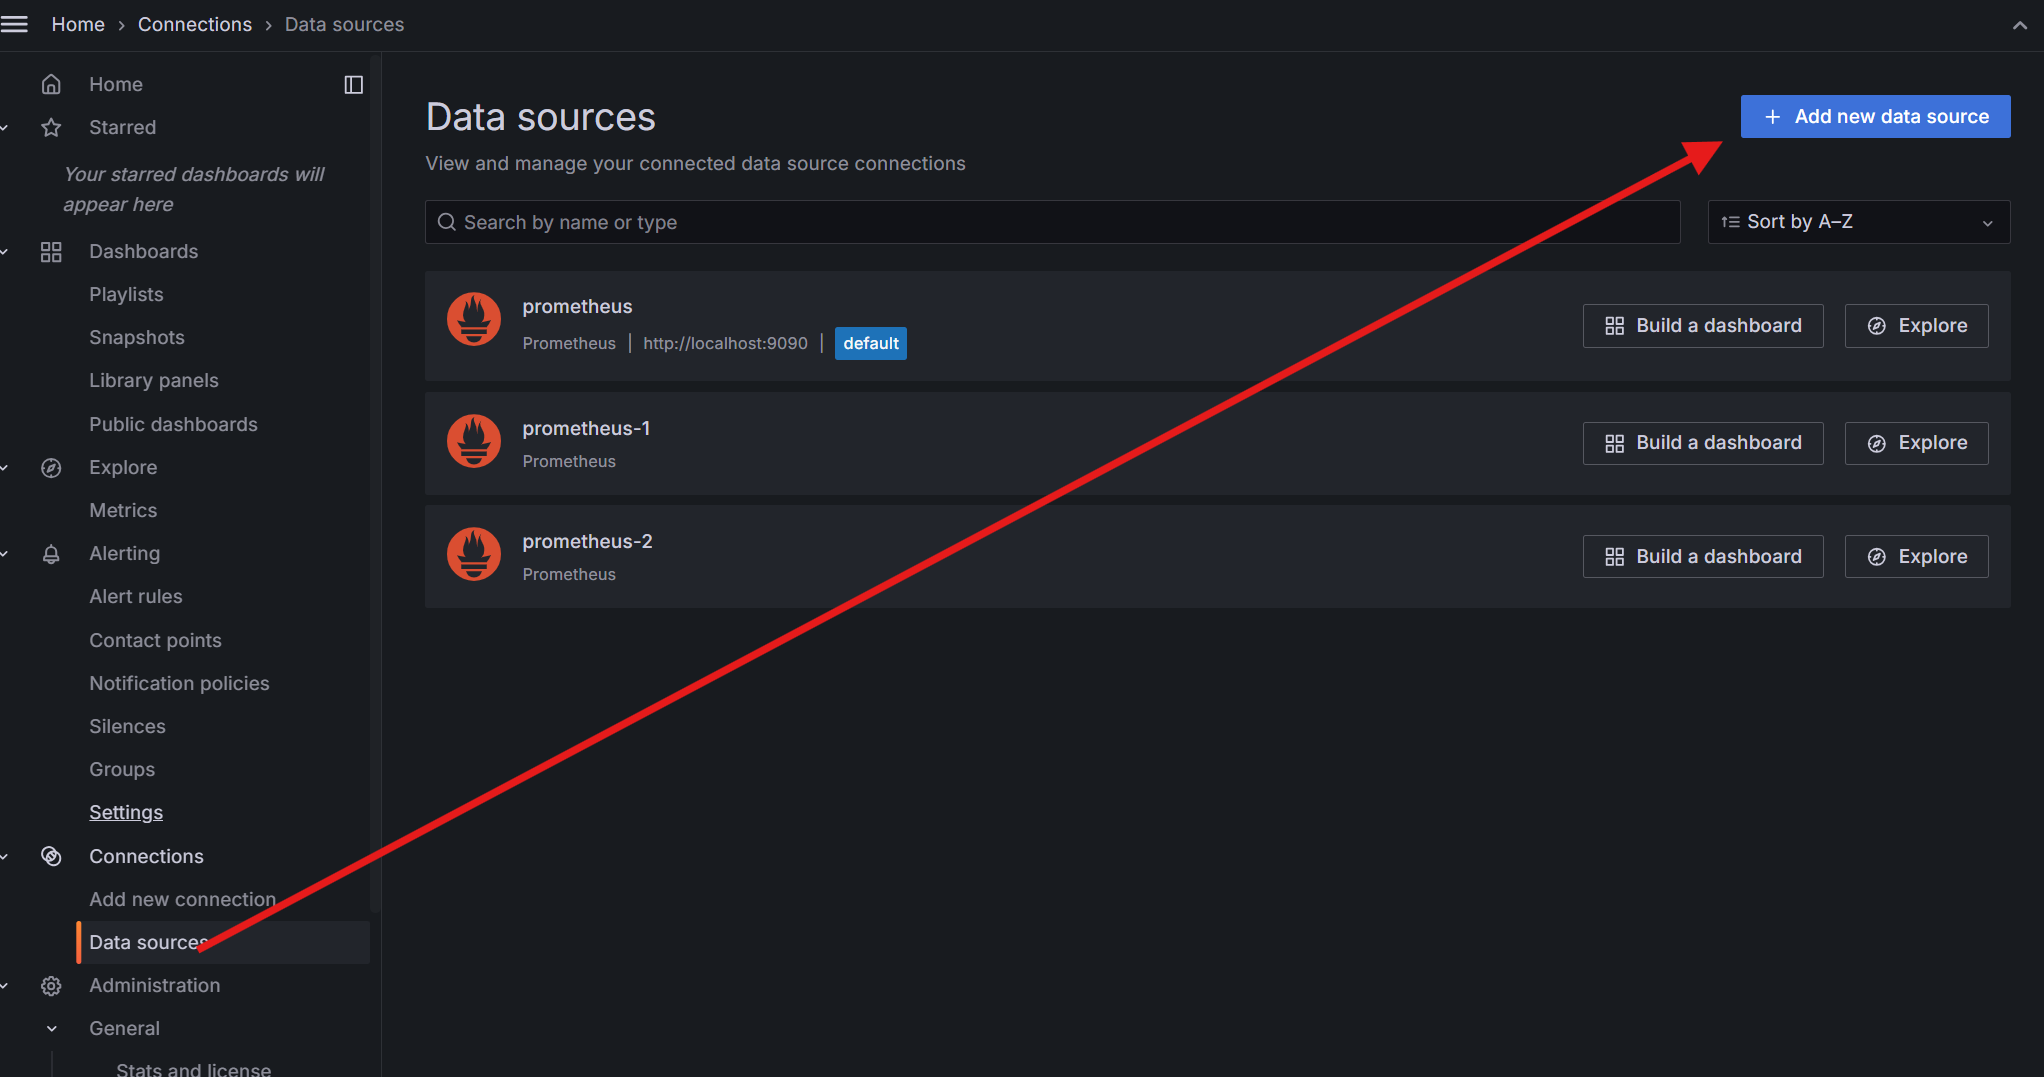
Task: Click the Connections icon in sidebar
Action: (x=51, y=856)
